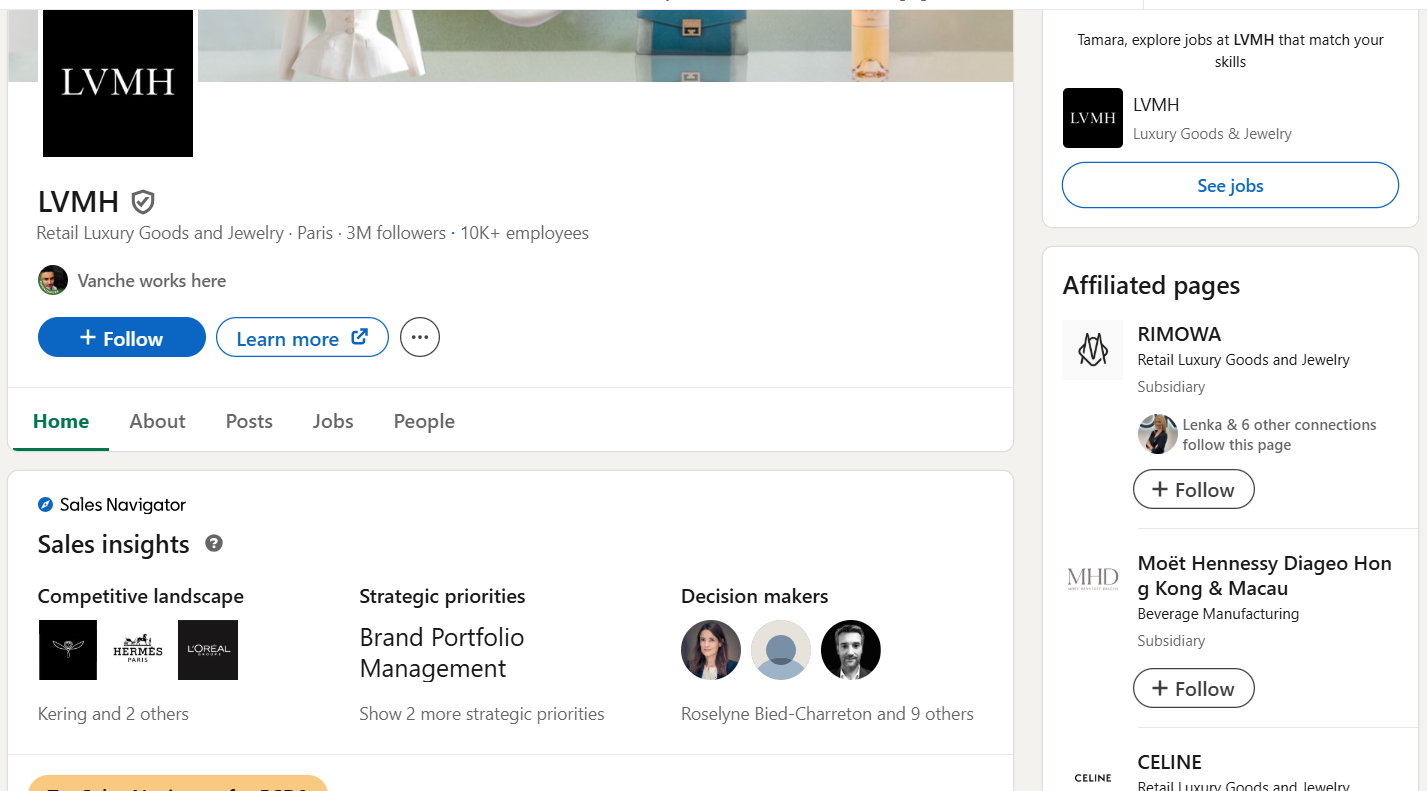Screen dimensions: 1427x791
Task: Open the CELINE affiliated page
Action: point(1169,762)
